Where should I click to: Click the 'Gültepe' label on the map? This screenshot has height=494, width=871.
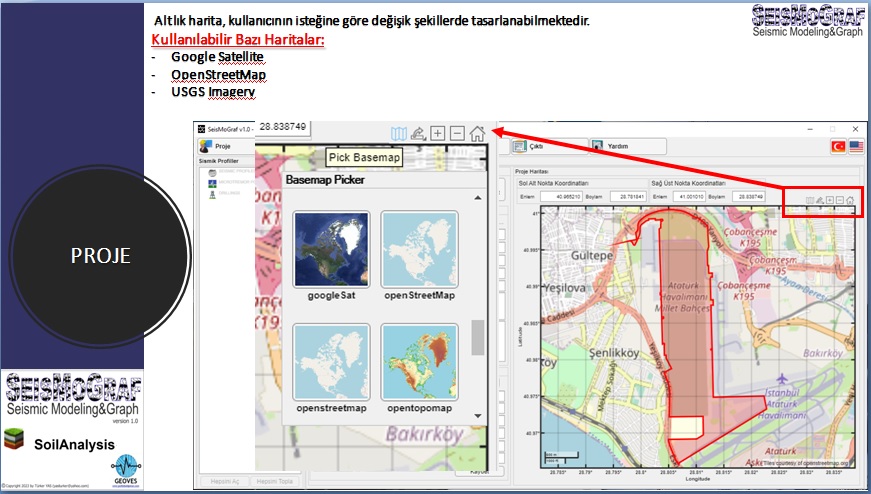[592, 256]
